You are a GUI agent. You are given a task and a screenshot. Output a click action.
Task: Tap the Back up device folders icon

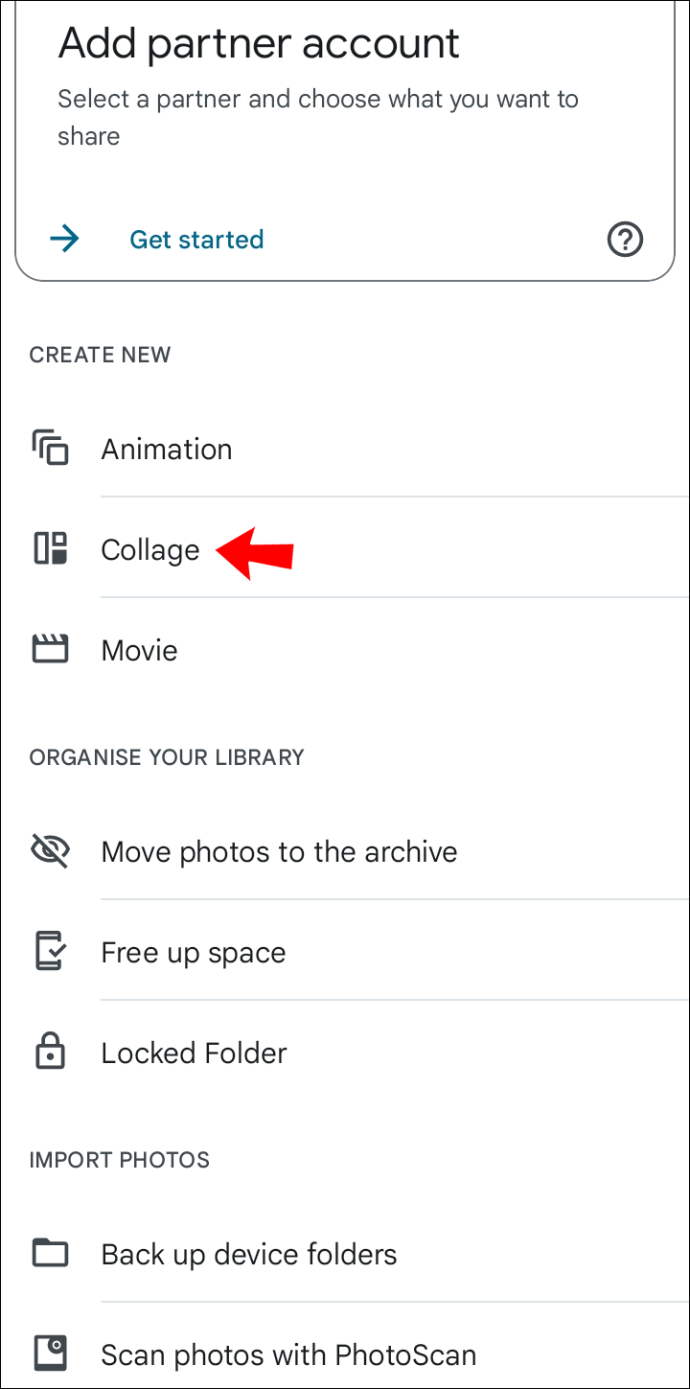point(50,1253)
